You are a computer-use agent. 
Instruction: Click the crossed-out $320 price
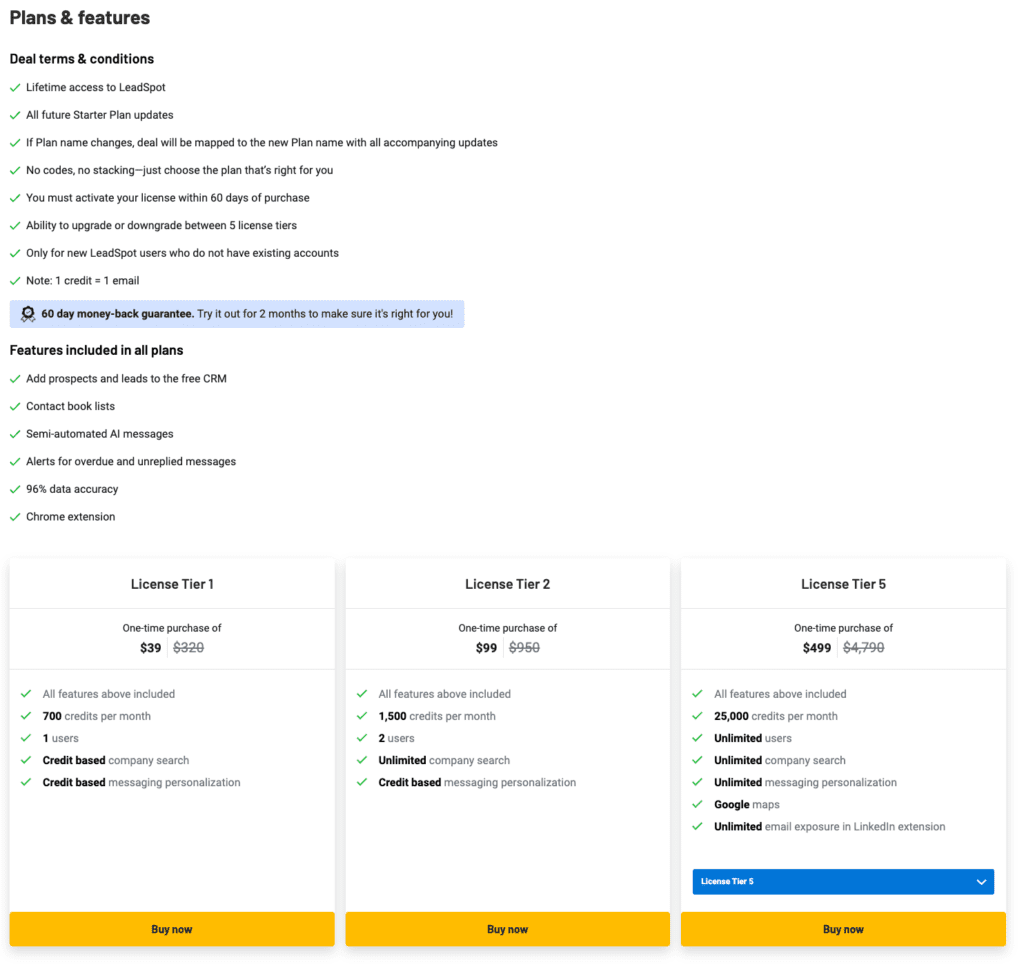(189, 648)
